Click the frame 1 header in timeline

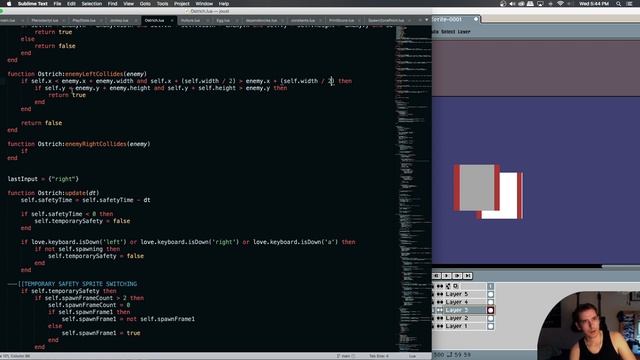491,286
